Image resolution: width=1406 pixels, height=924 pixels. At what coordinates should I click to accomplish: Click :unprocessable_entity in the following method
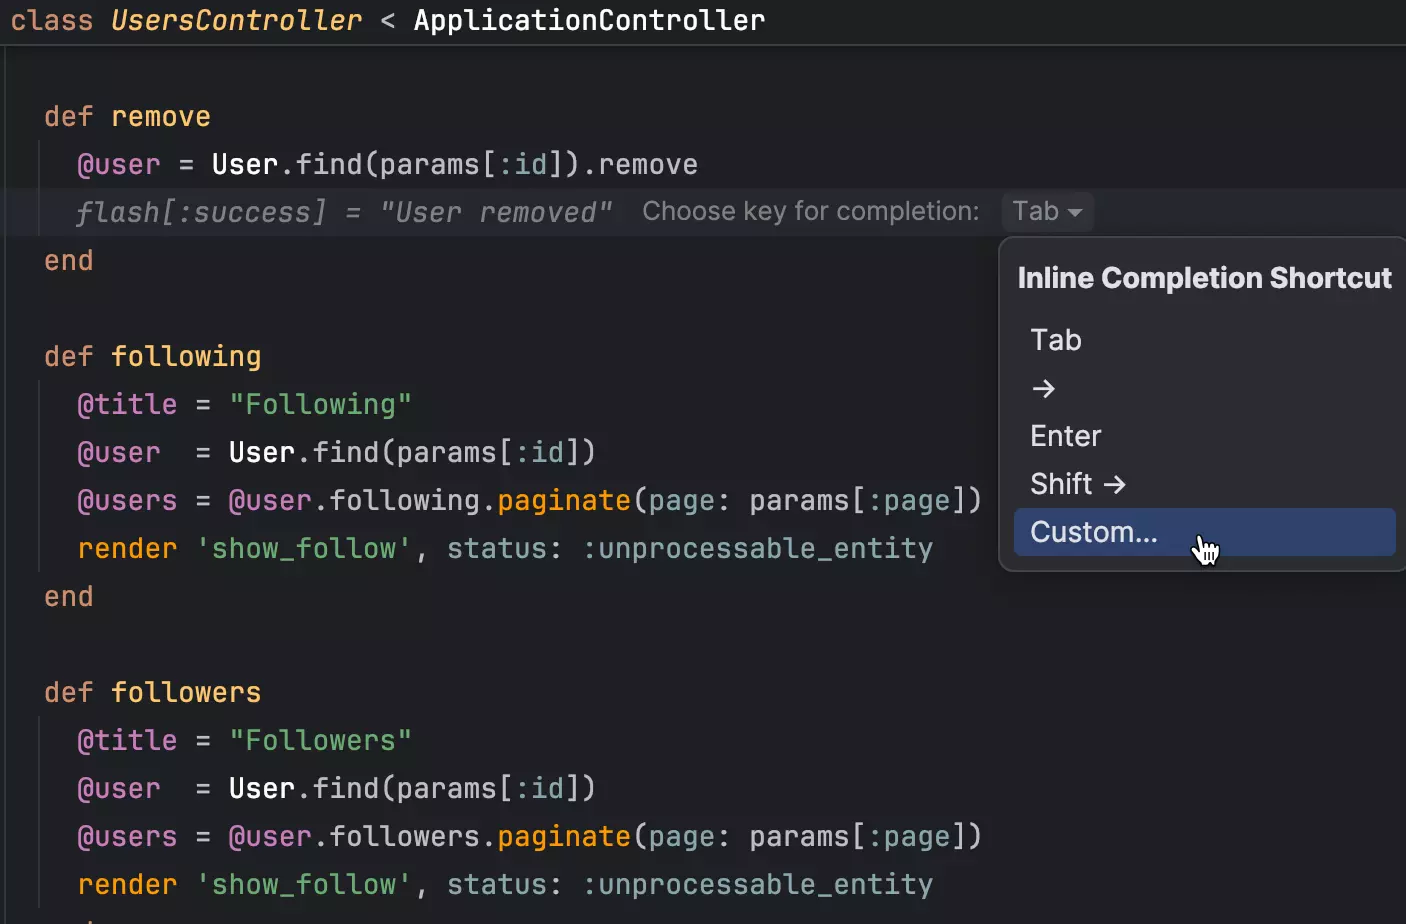coord(757,549)
